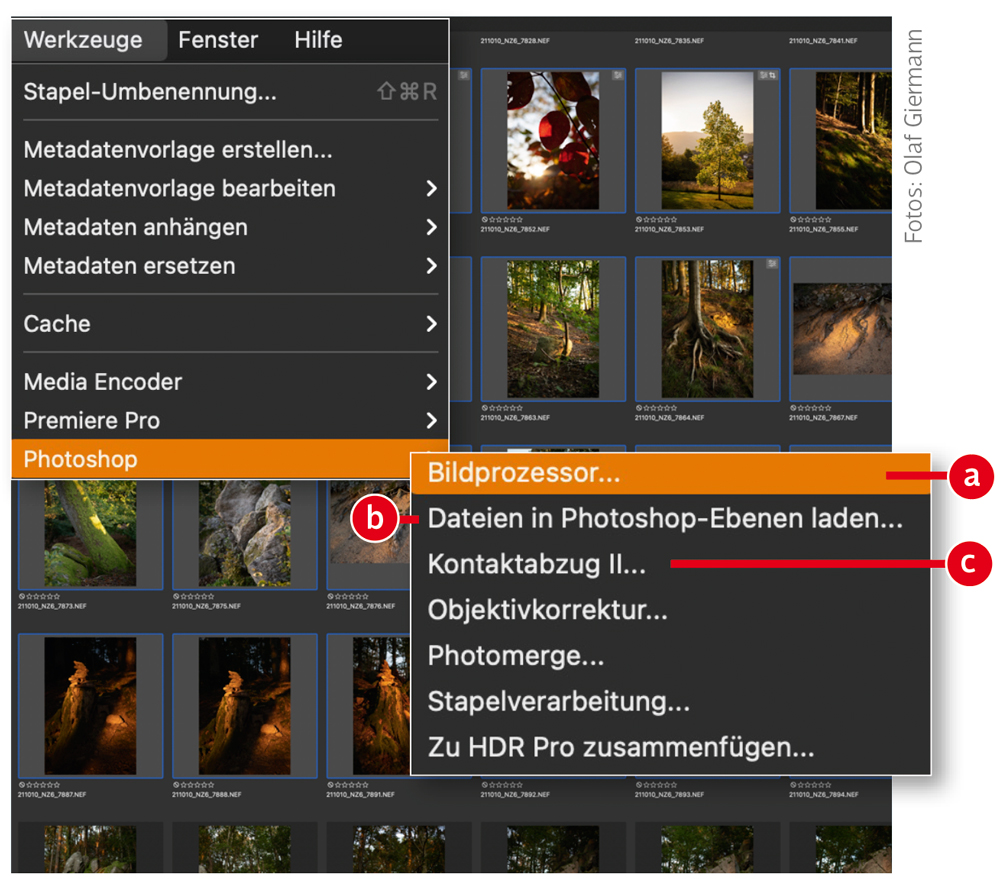1000x879 pixels.
Task: Open the Hilfe menu
Action: [x=318, y=40]
